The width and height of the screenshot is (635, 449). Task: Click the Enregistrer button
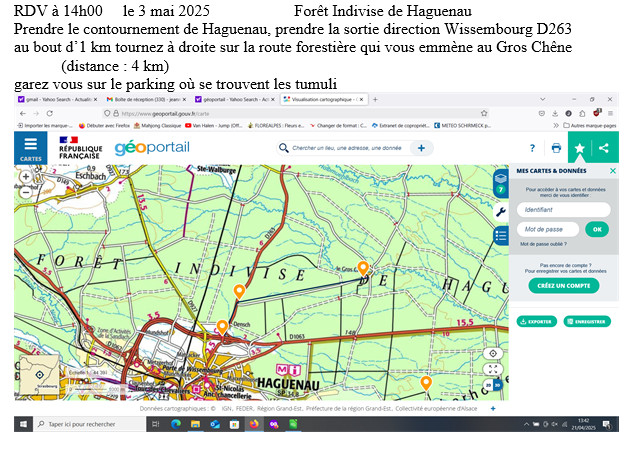[587, 321]
